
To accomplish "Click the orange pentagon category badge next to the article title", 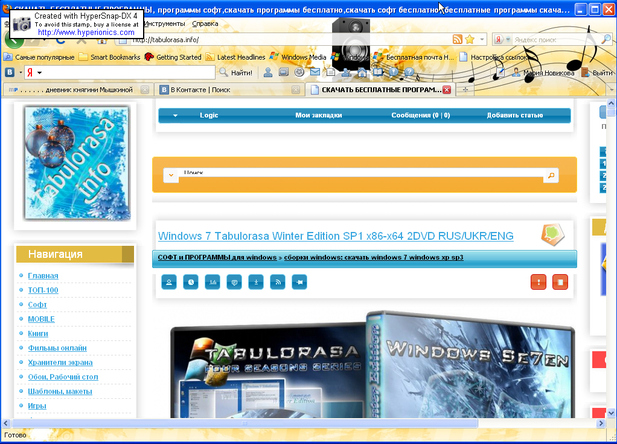I will 553,235.
